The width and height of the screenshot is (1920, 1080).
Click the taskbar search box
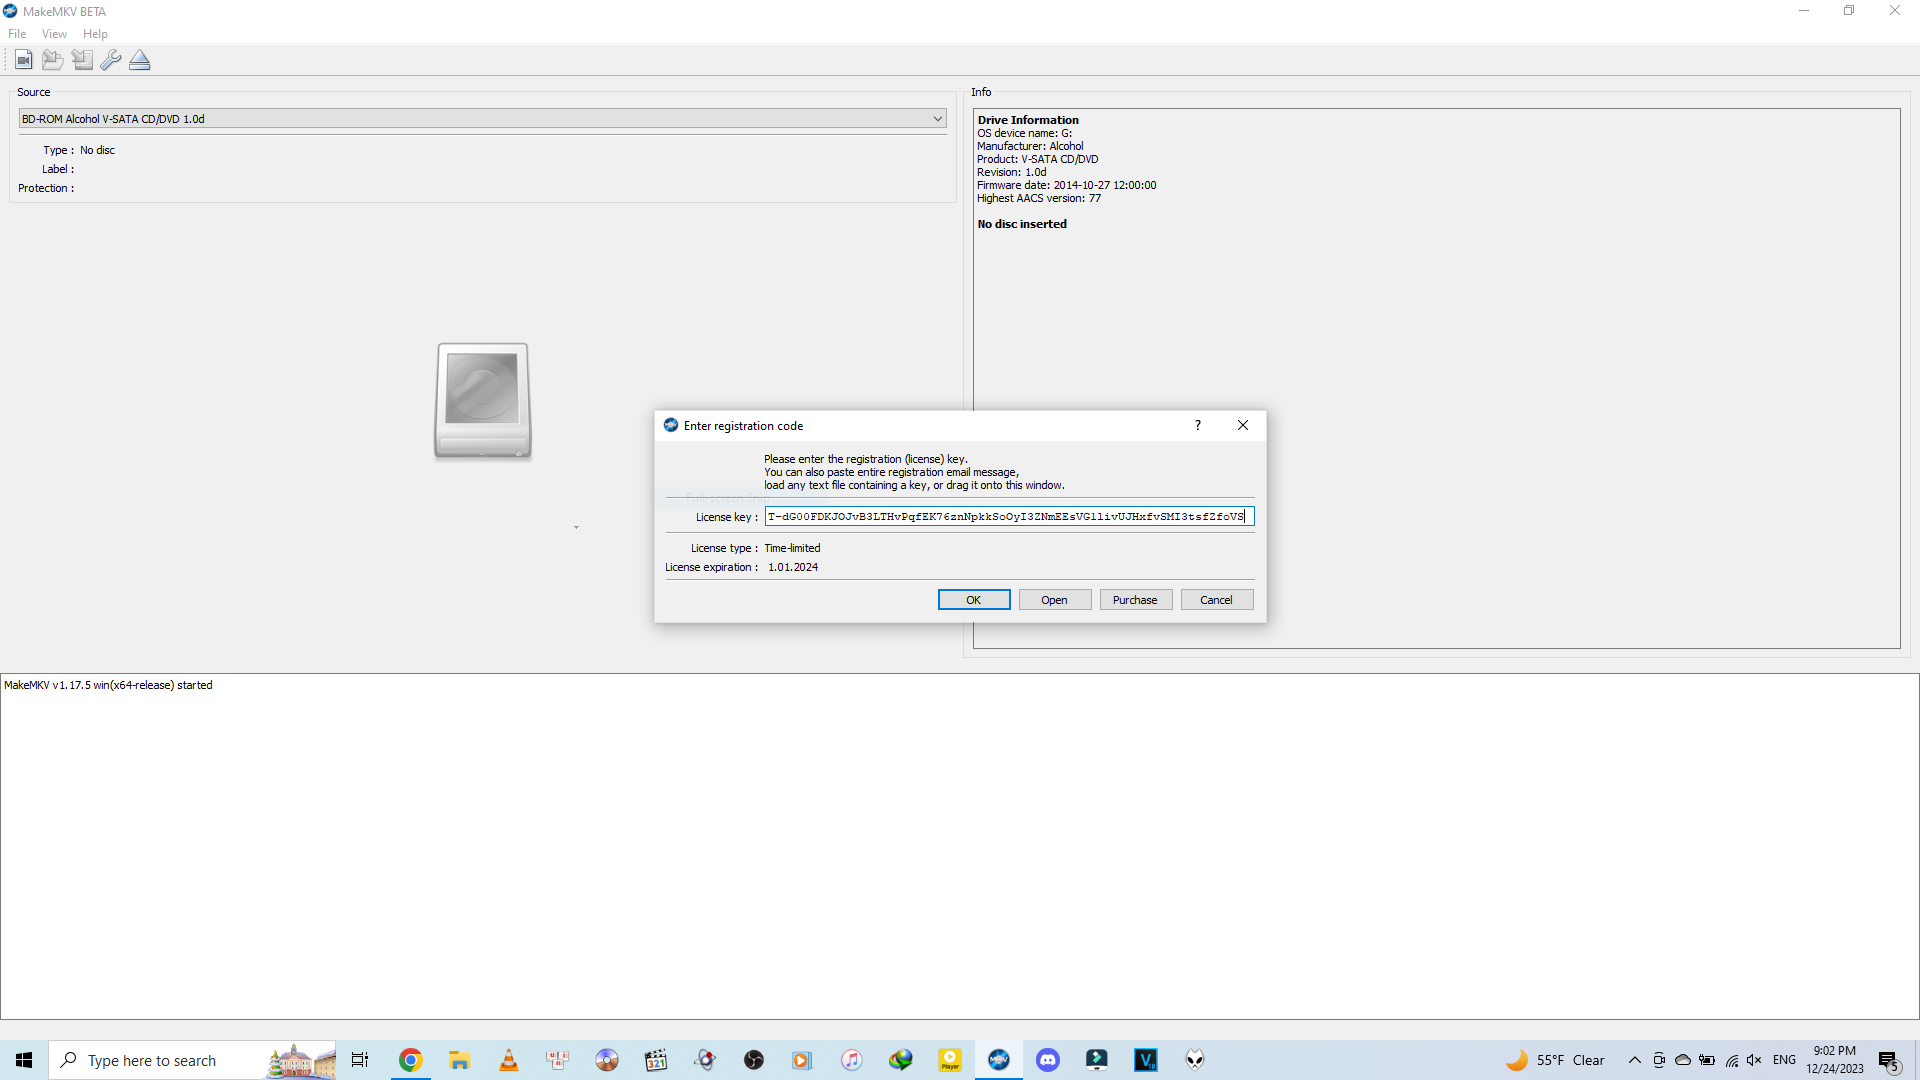point(192,1060)
